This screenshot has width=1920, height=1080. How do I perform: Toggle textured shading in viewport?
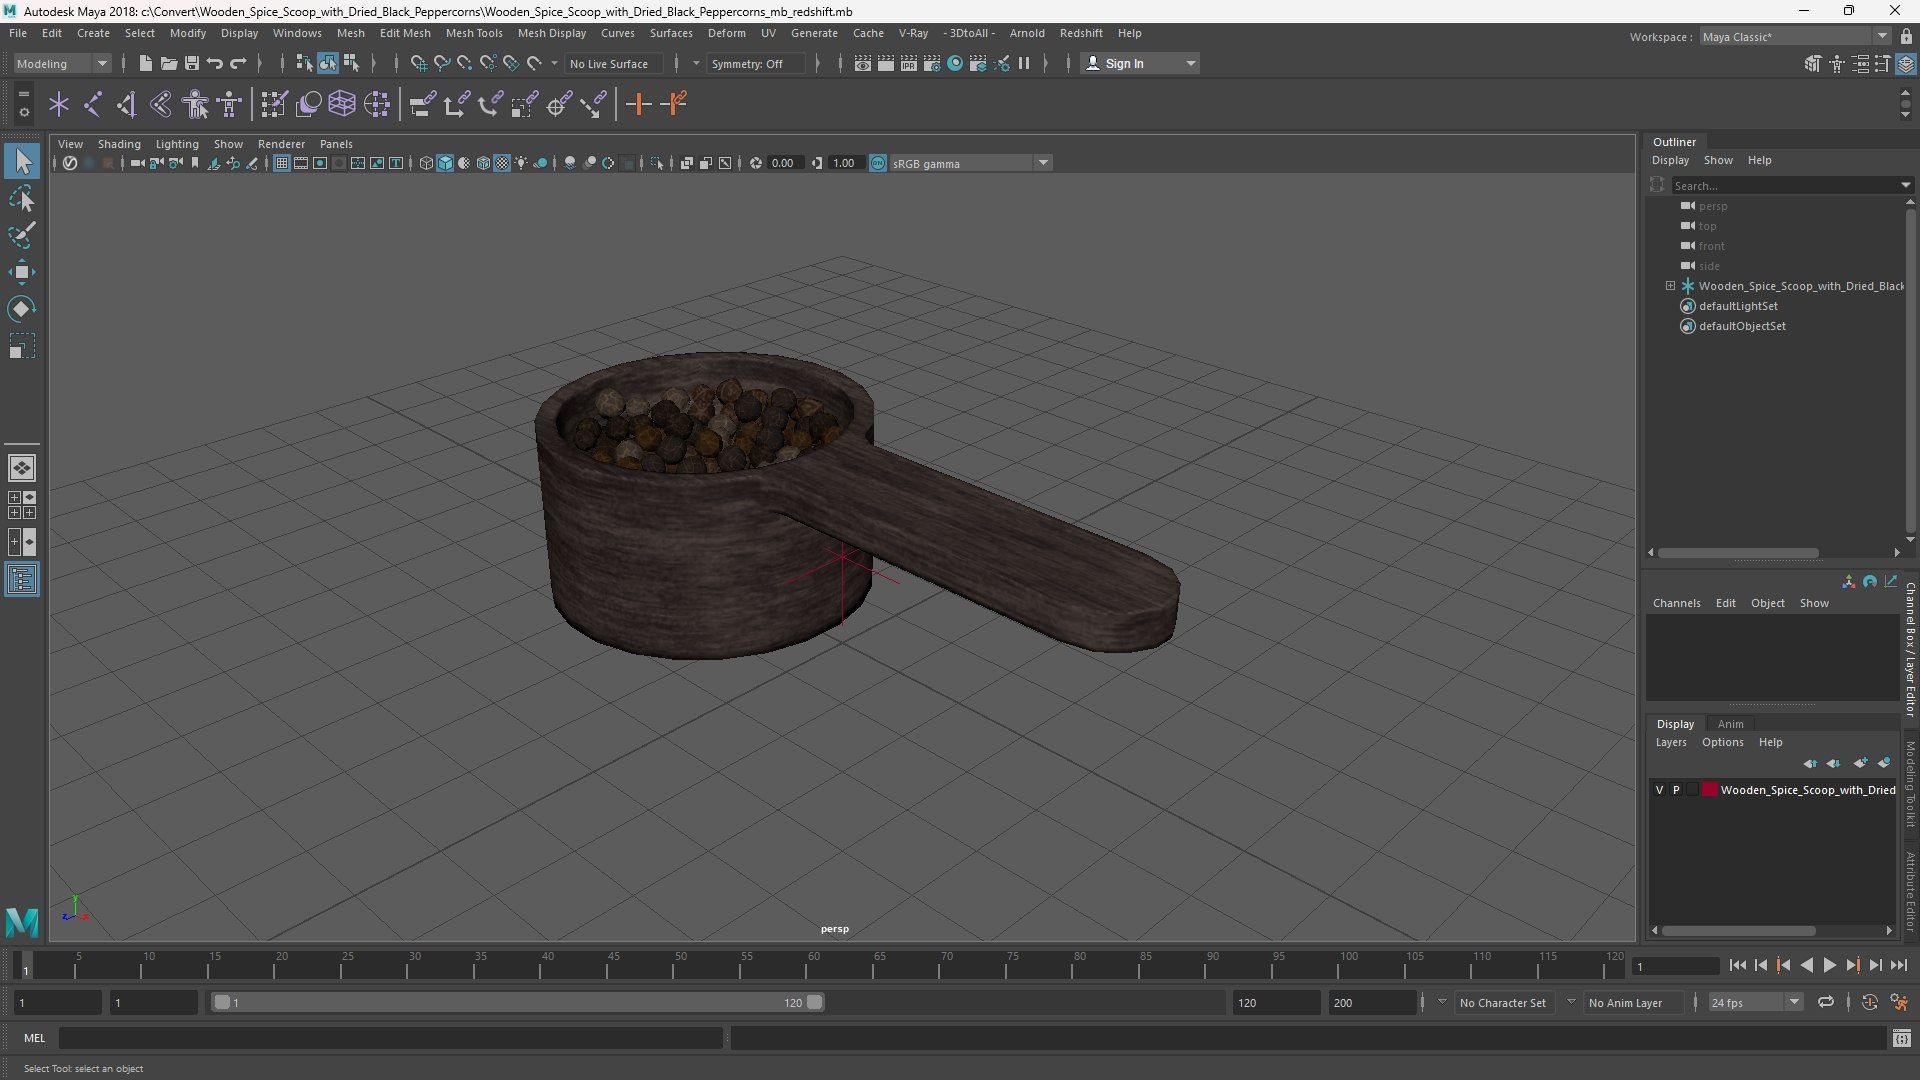coord(502,163)
